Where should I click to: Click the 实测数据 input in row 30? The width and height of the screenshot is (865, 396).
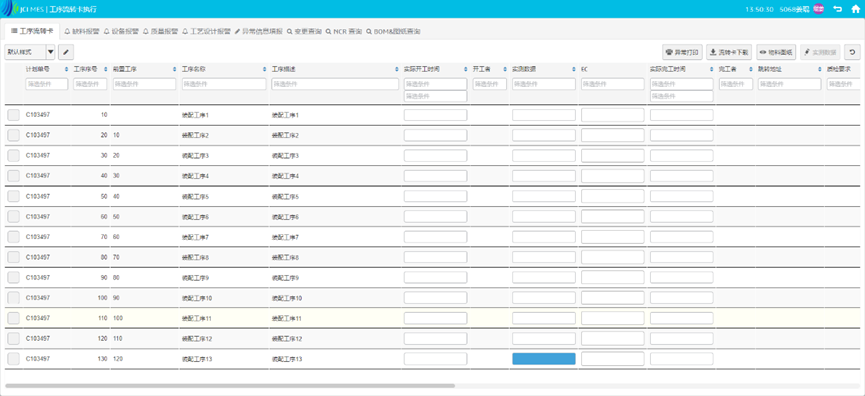(x=543, y=156)
